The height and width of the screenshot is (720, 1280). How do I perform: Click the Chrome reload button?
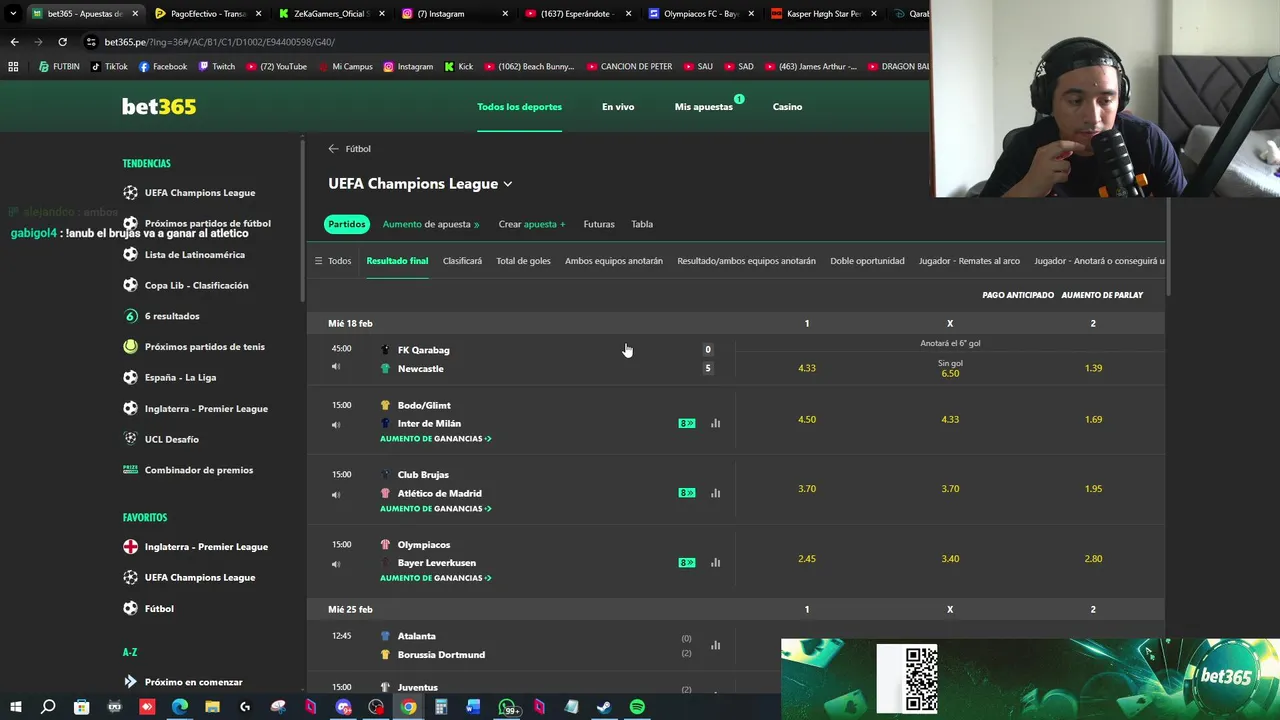[62, 42]
